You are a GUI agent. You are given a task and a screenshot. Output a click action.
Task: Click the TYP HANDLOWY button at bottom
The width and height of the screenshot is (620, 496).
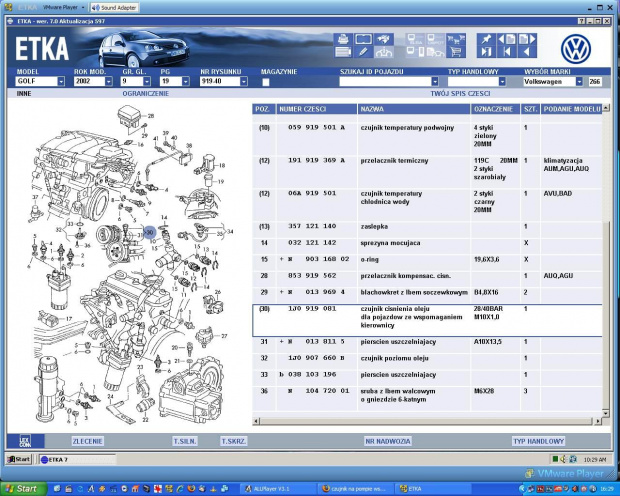pos(539,441)
